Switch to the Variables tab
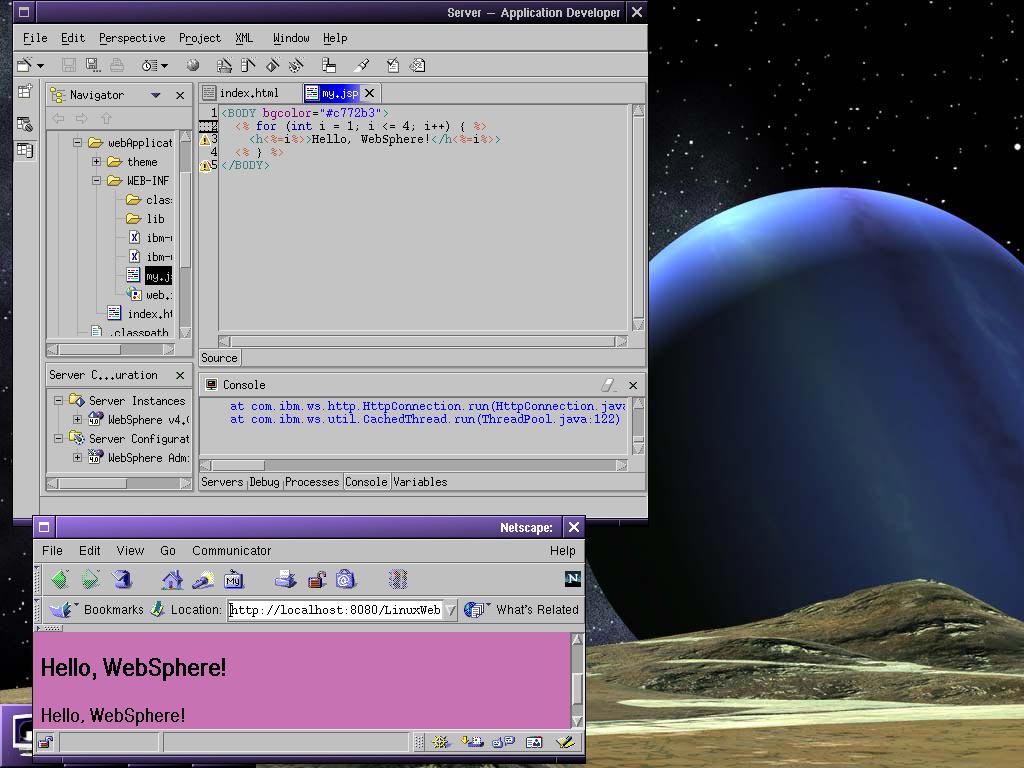This screenshot has height=768, width=1024. tap(420, 482)
